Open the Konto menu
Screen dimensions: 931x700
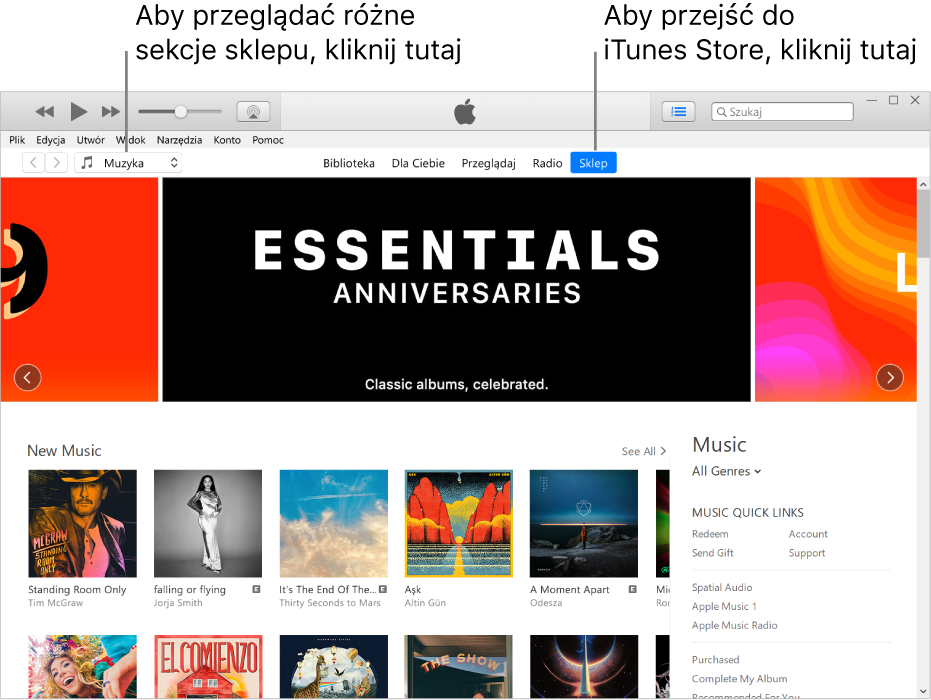tap(227, 140)
